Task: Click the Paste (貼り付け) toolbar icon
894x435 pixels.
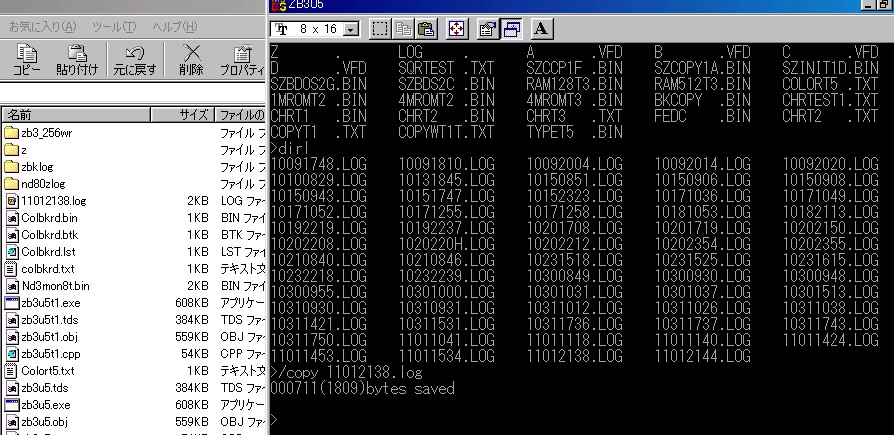Action: [x=77, y=59]
